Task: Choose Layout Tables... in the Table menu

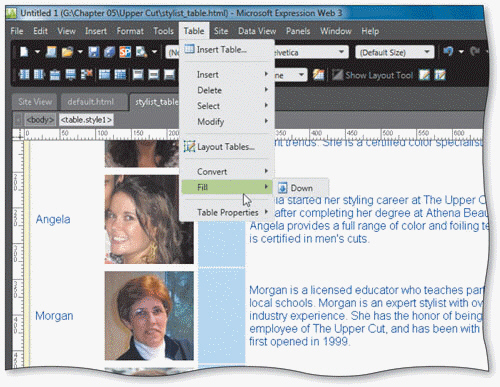Action: (227, 147)
